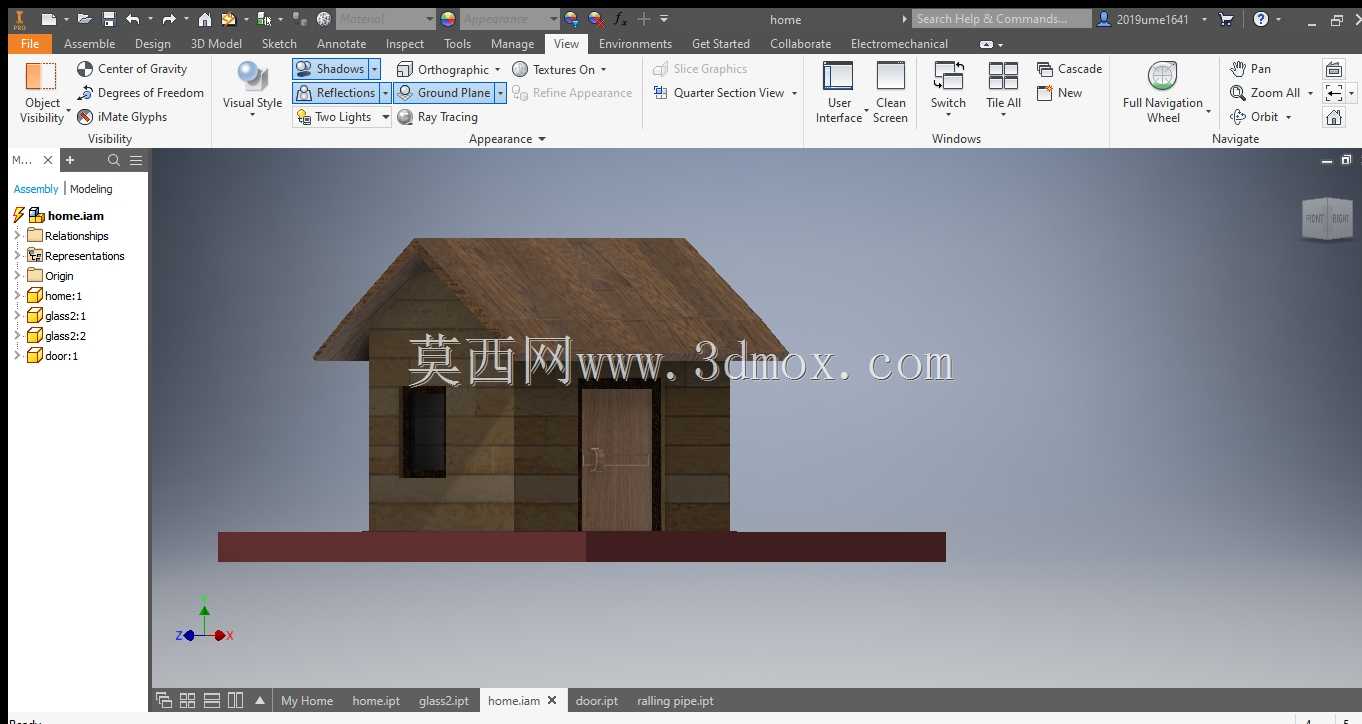Select glass2:2 in browser tree

point(65,336)
